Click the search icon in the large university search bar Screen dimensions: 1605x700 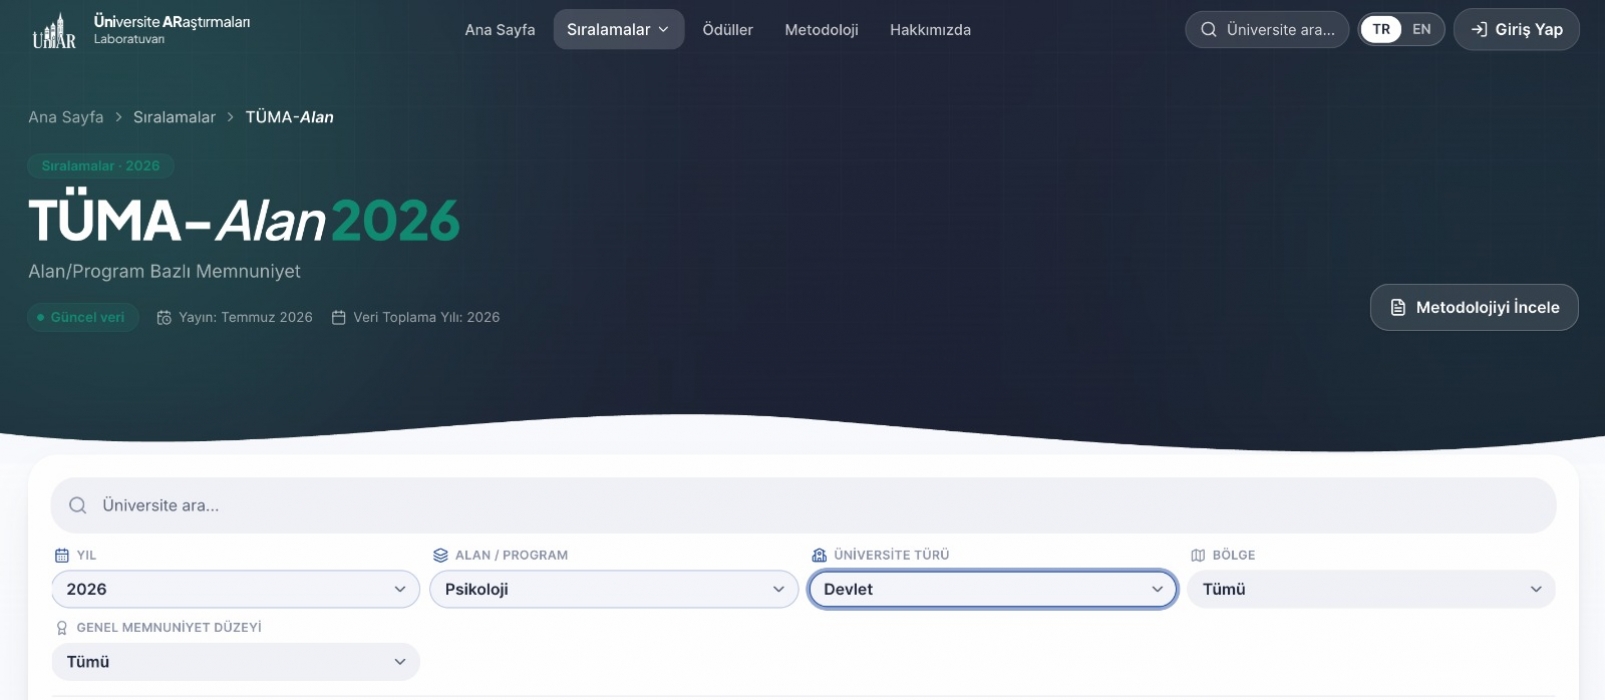pos(77,506)
